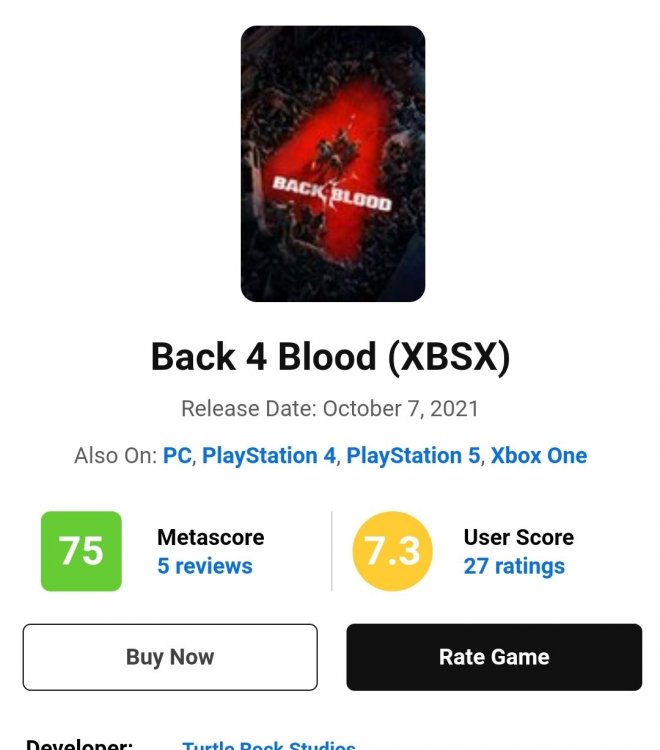Image resolution: width=660 pixels, height=750 pixels.
Task: Click the Developer label
Action: click(x=78, y=744)
